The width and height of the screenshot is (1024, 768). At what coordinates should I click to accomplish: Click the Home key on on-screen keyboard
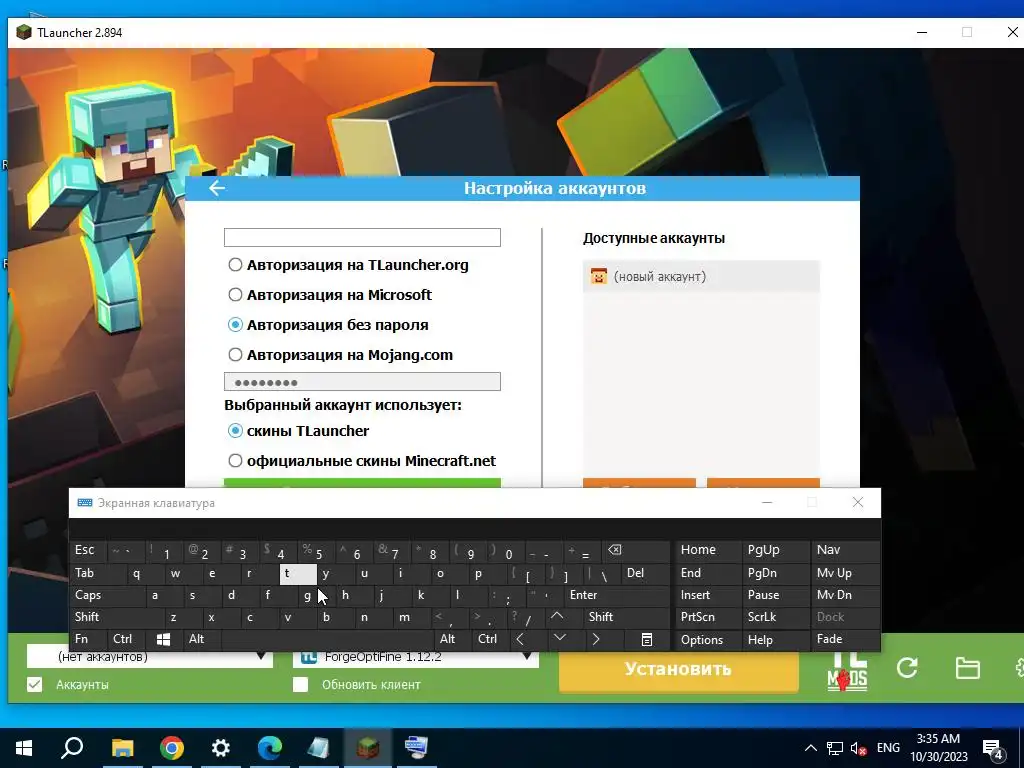point(707,551)
